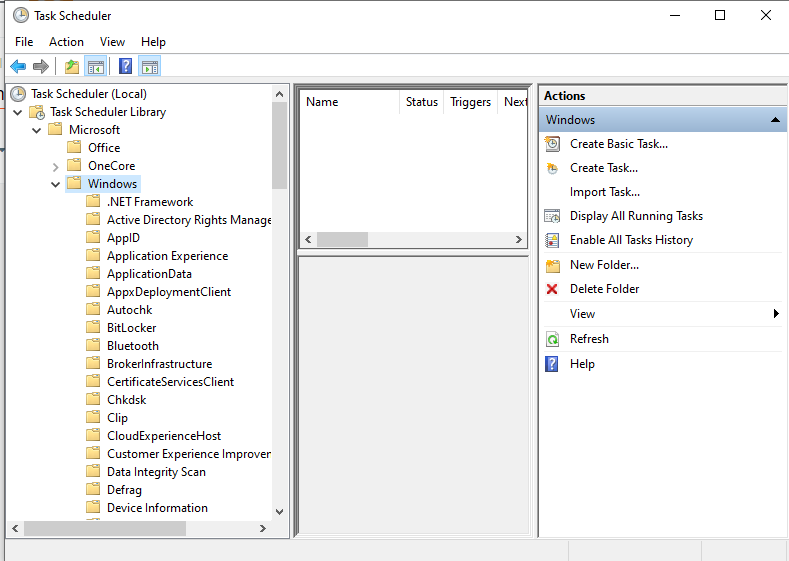Click the Task Scheduler Library folder icon
Image resolution: width=789 pixels, height=561 pixels.
click(37, 112)
